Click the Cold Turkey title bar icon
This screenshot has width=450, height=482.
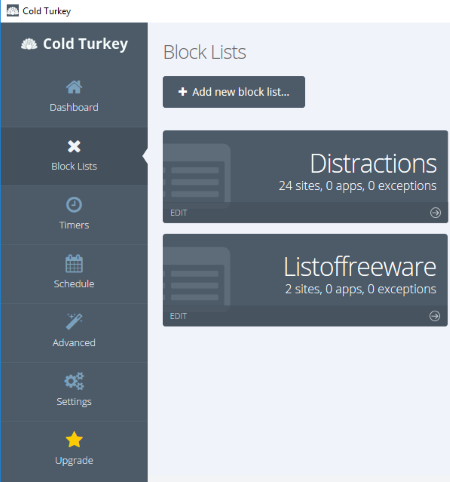point(13,11)
